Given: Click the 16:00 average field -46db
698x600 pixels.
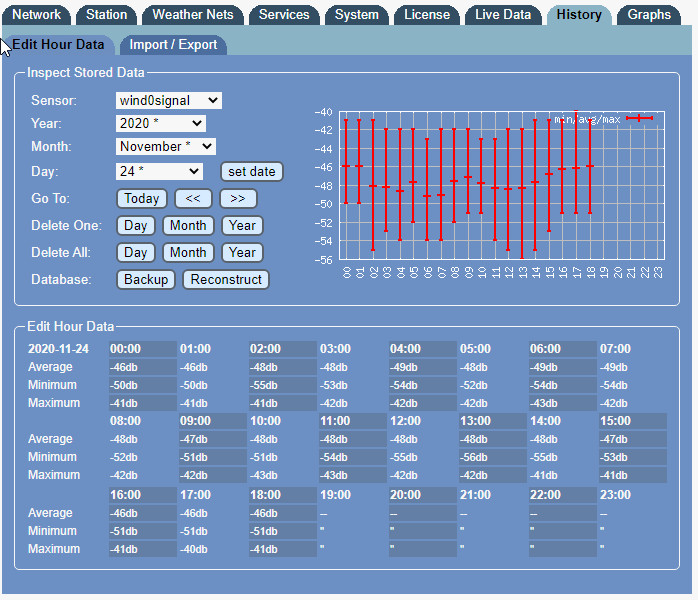Looking at the screenshot, I should pyautogui.click(x=142, y=513).
